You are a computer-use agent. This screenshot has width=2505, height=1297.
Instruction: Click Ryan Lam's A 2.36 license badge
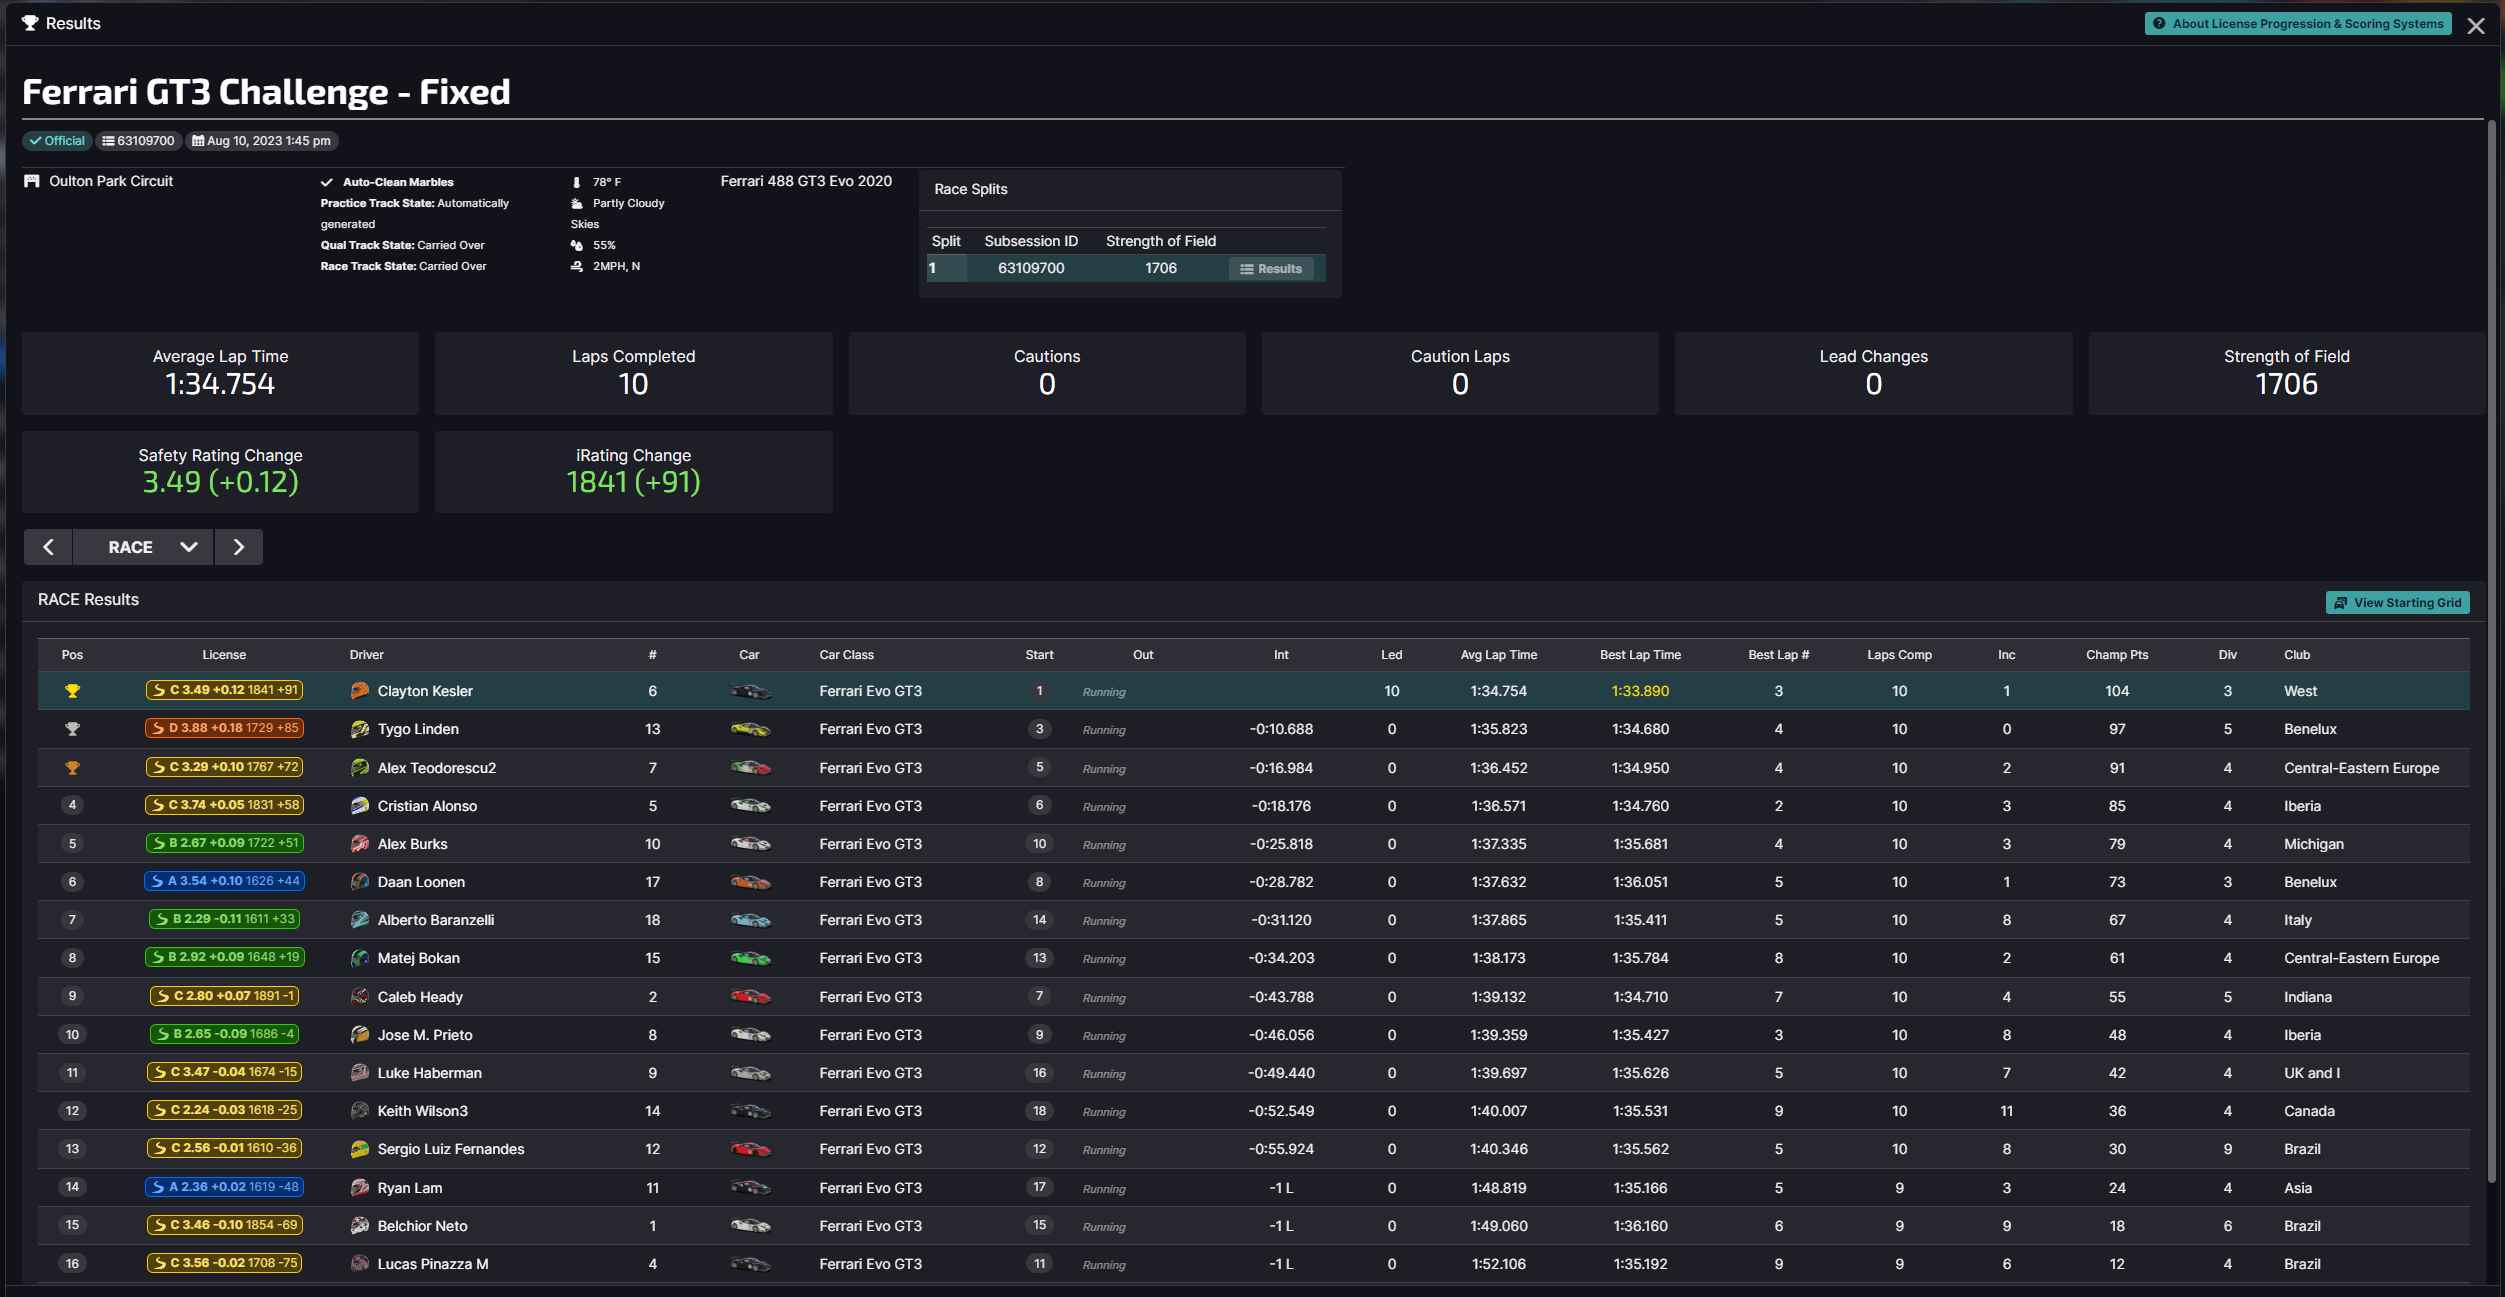pyautogui.click(x=224, y=1187)
